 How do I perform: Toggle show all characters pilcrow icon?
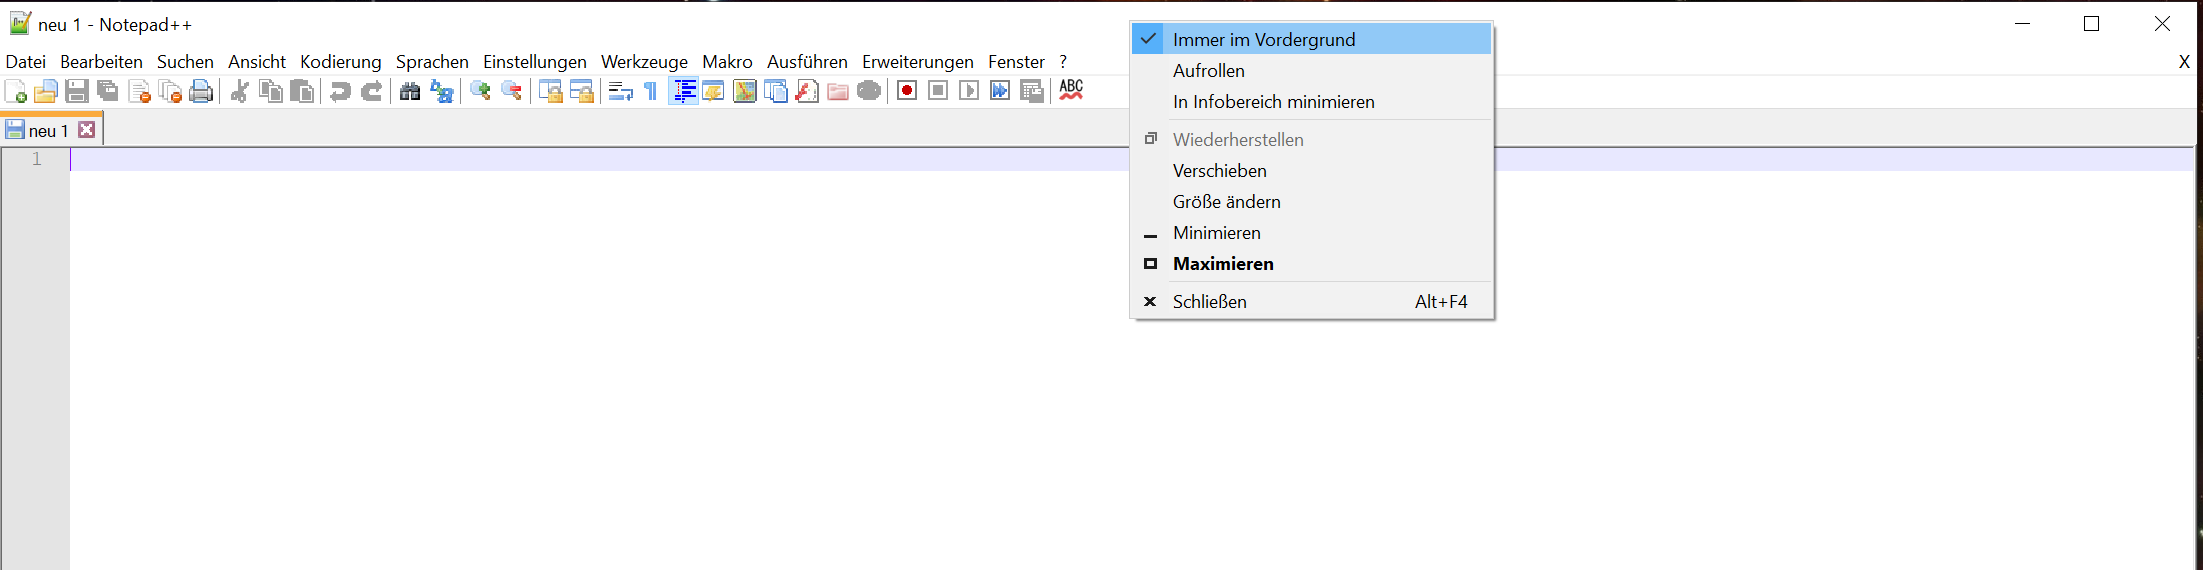click(x=651, y=92)
